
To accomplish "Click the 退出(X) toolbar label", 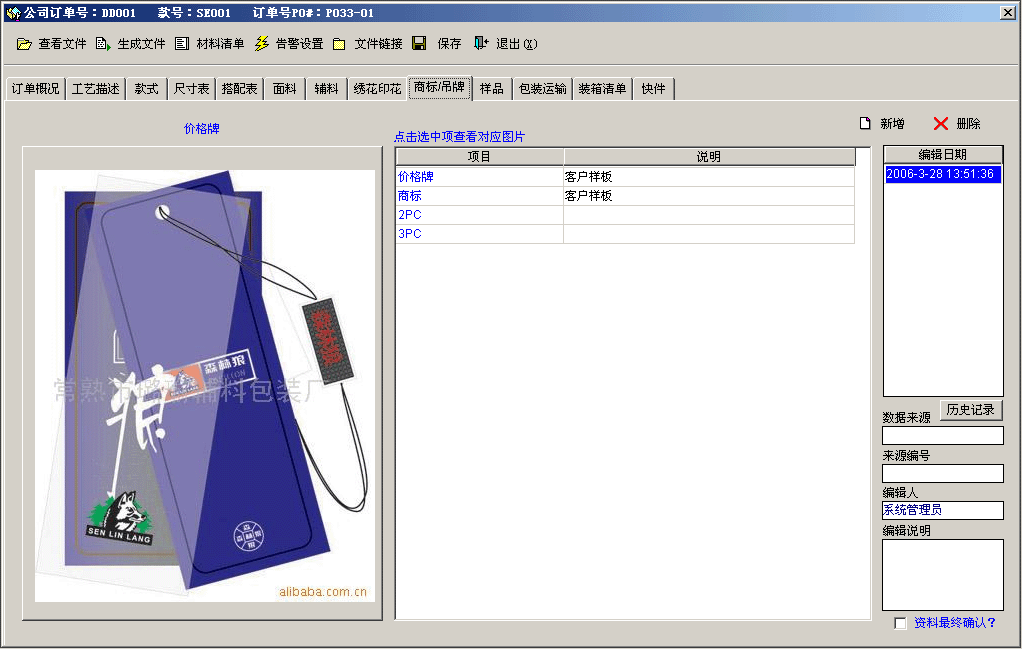I will coord(516,44).
